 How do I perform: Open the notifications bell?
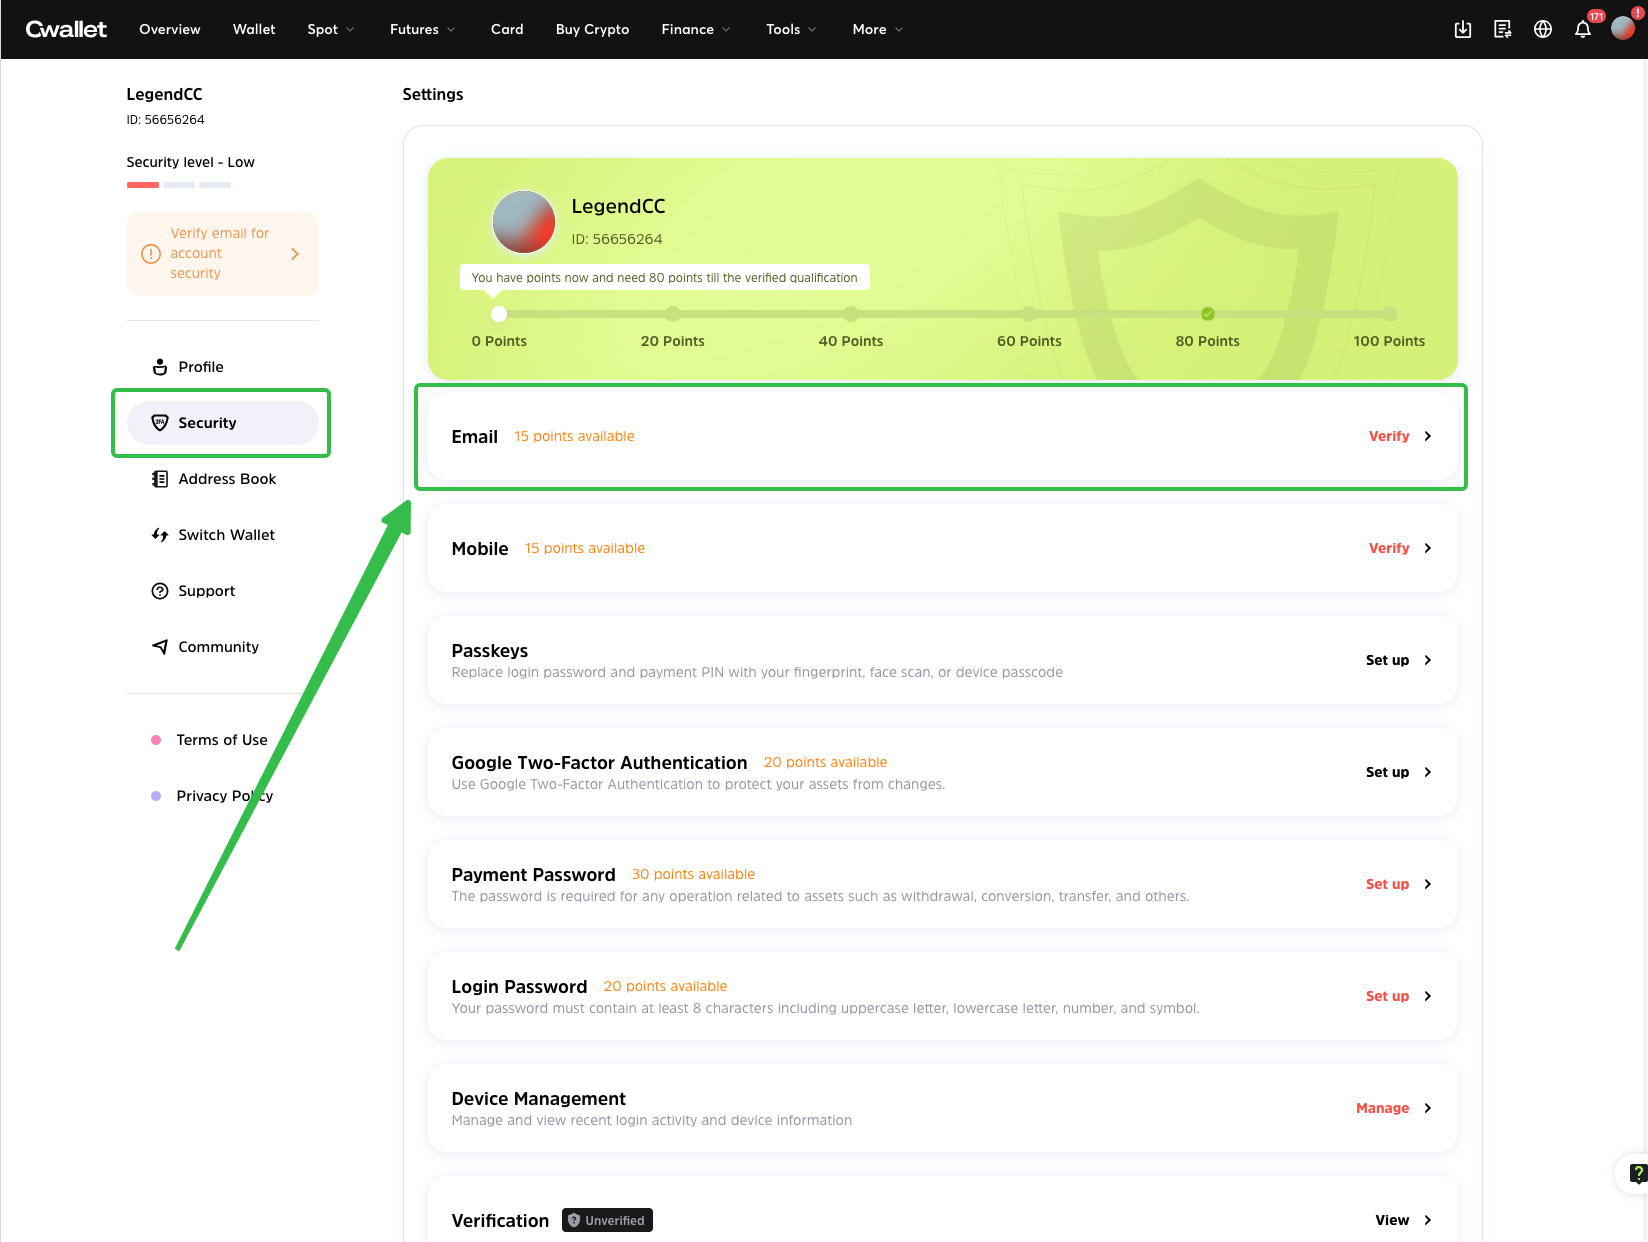(1583, 29)
